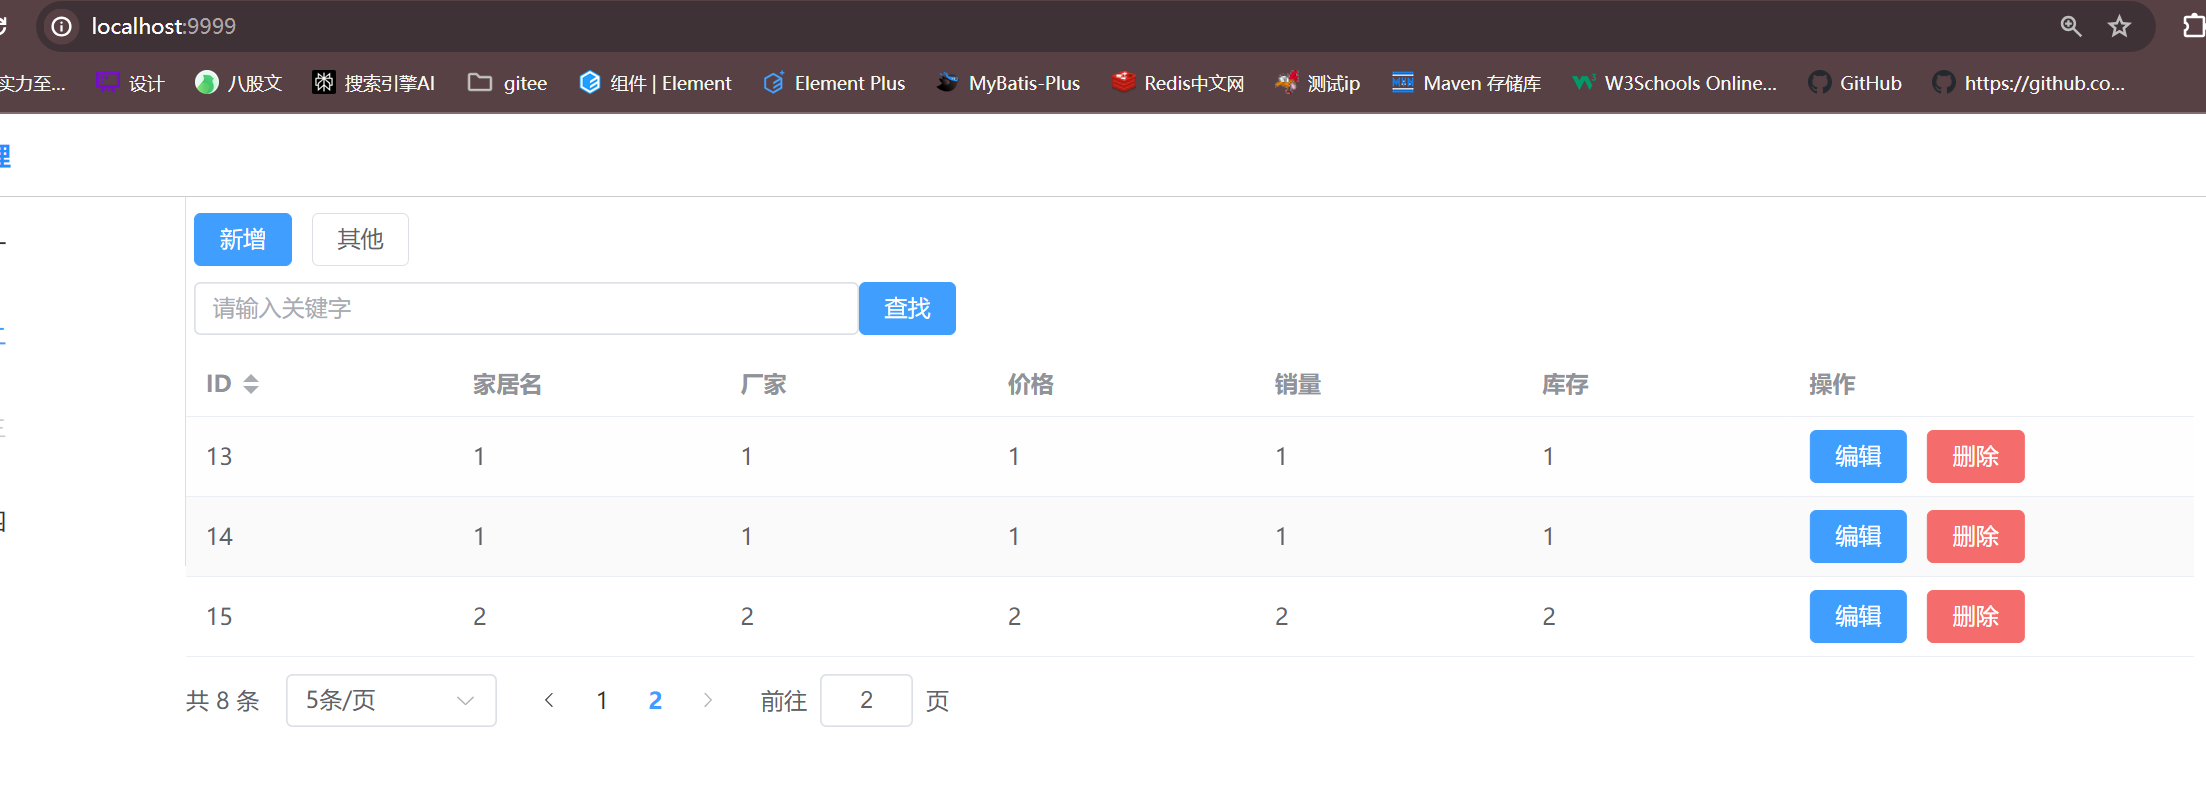The height and width of the screenshot is (803, 2206).
Task: Open the W3Schools Online bookmark
Action: 1674,83
